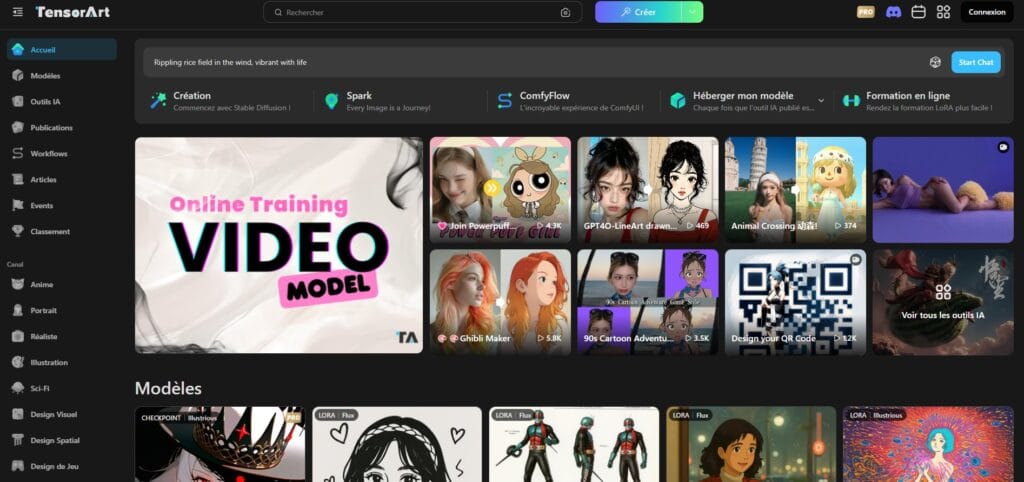Click the Publications sidebar icon

(x=18, y=127)
